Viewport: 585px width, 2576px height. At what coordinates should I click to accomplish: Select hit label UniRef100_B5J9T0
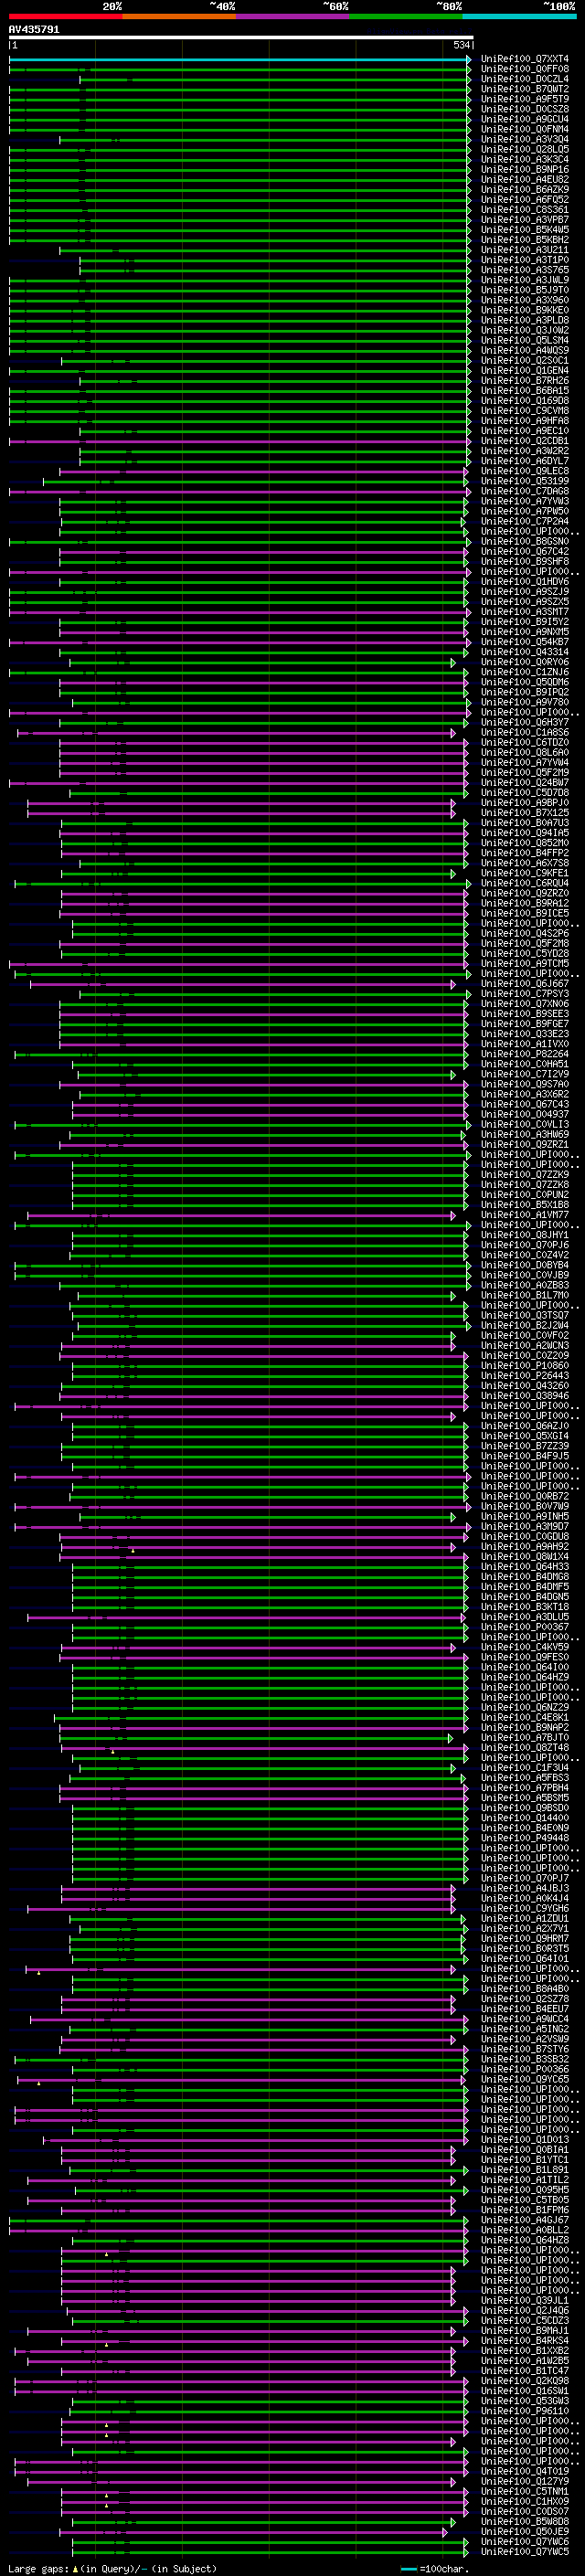525,290
